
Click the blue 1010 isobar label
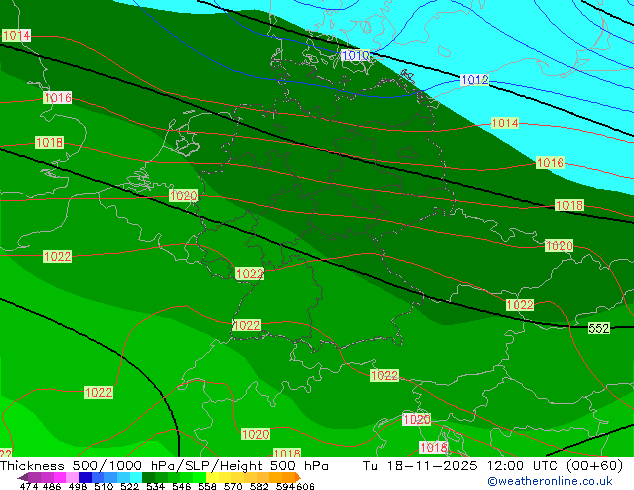click(x=355, y=55)
